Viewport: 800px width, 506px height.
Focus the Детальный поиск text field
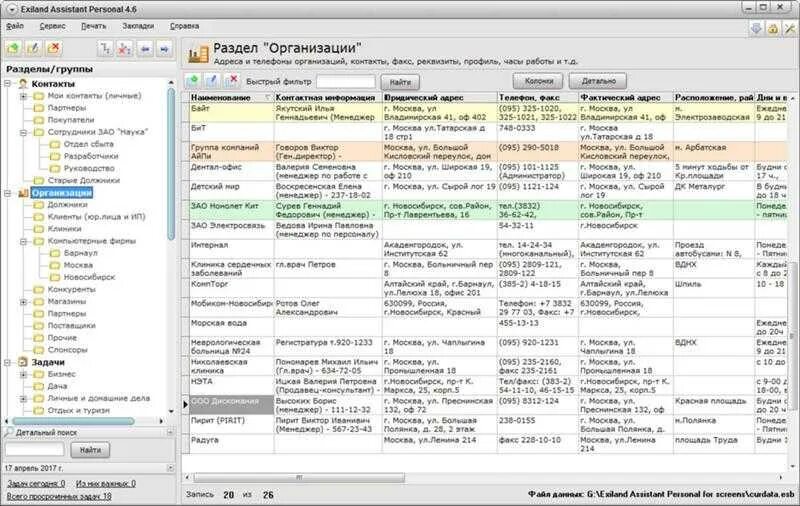pos(34,449)
